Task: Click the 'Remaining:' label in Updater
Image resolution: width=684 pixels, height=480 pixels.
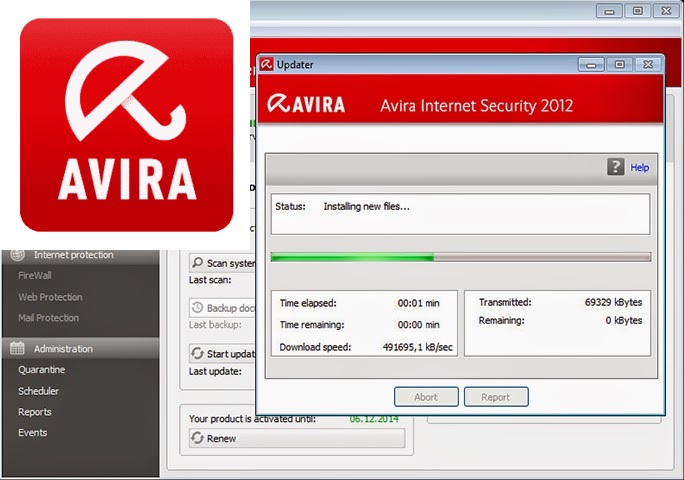Action: [502, 321]
